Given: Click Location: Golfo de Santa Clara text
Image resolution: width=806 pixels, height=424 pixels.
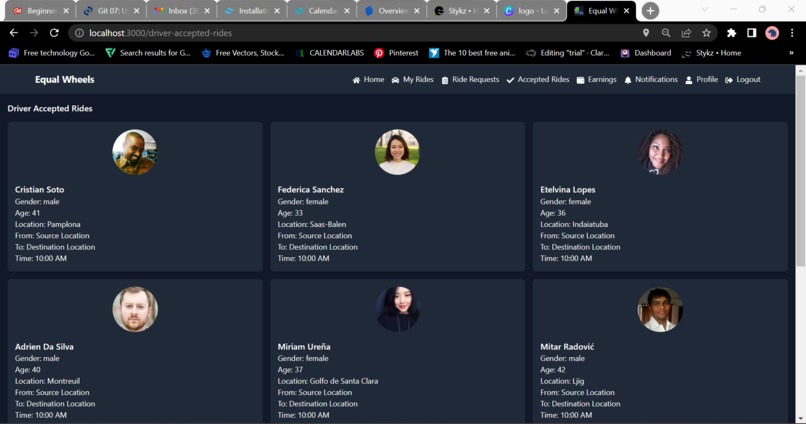Looking at the screenshot, I should [x=328, y=381].
